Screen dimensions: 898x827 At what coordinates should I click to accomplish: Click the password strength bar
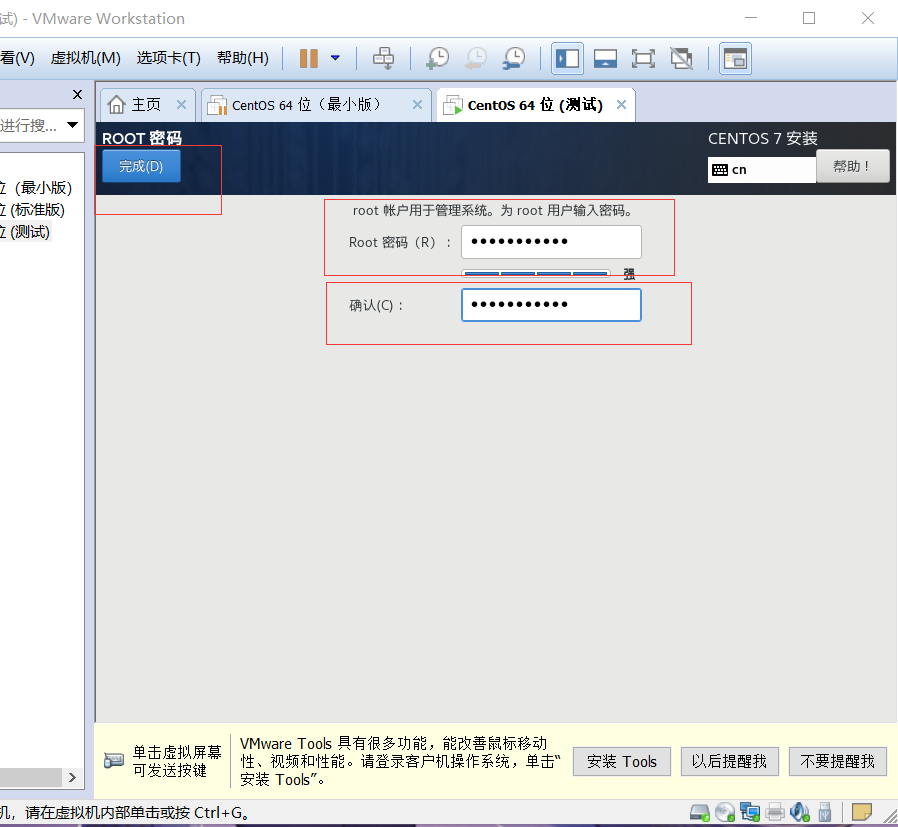[535, 274]
